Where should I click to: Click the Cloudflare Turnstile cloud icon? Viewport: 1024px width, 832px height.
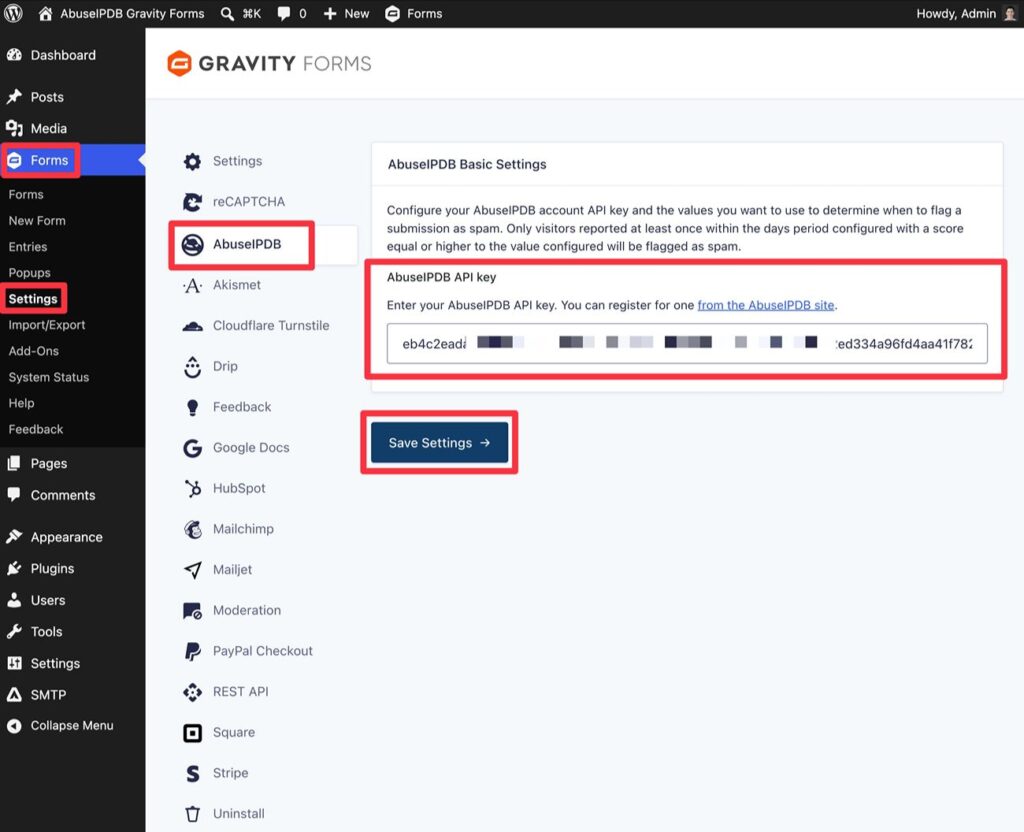pyautogui.click(x=192, y=326)
